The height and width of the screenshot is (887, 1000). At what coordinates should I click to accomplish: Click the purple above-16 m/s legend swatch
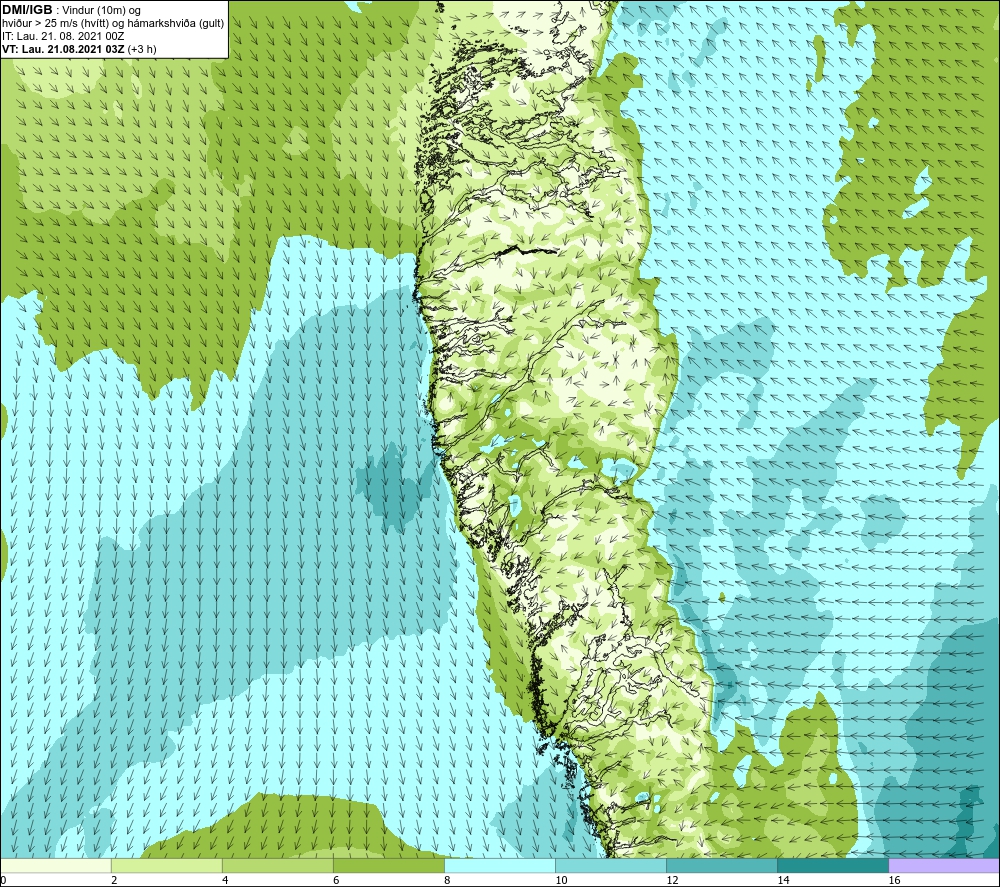click(944, 866)
